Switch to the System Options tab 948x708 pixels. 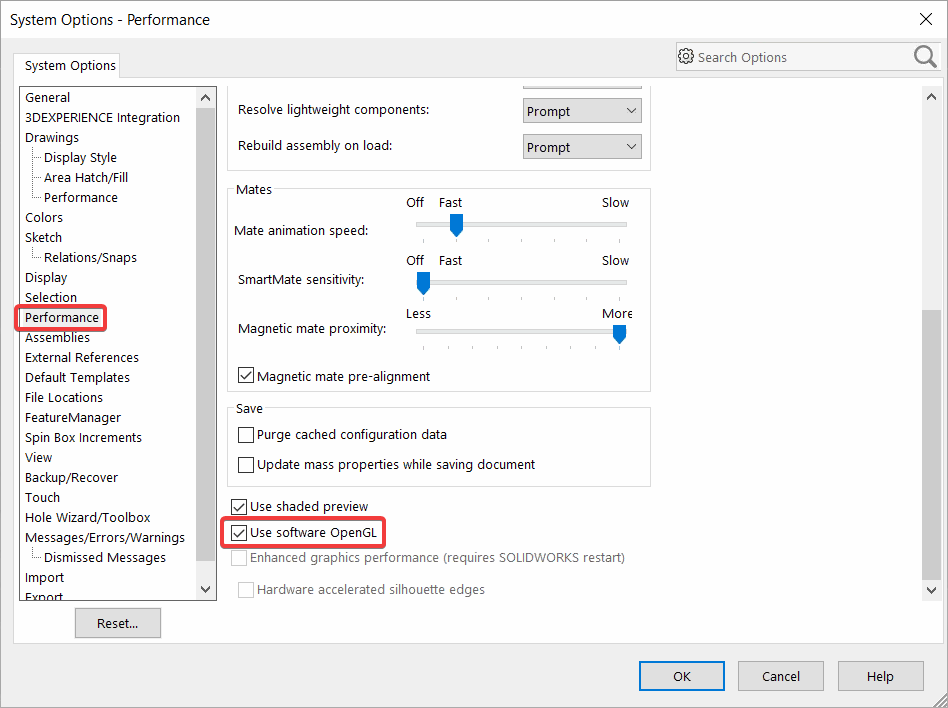point(67,65)
